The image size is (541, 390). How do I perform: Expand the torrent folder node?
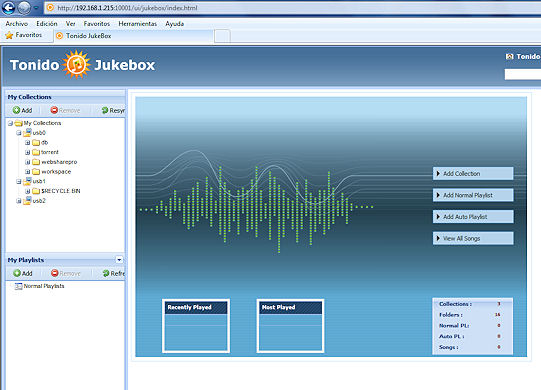tap(28, 152)
